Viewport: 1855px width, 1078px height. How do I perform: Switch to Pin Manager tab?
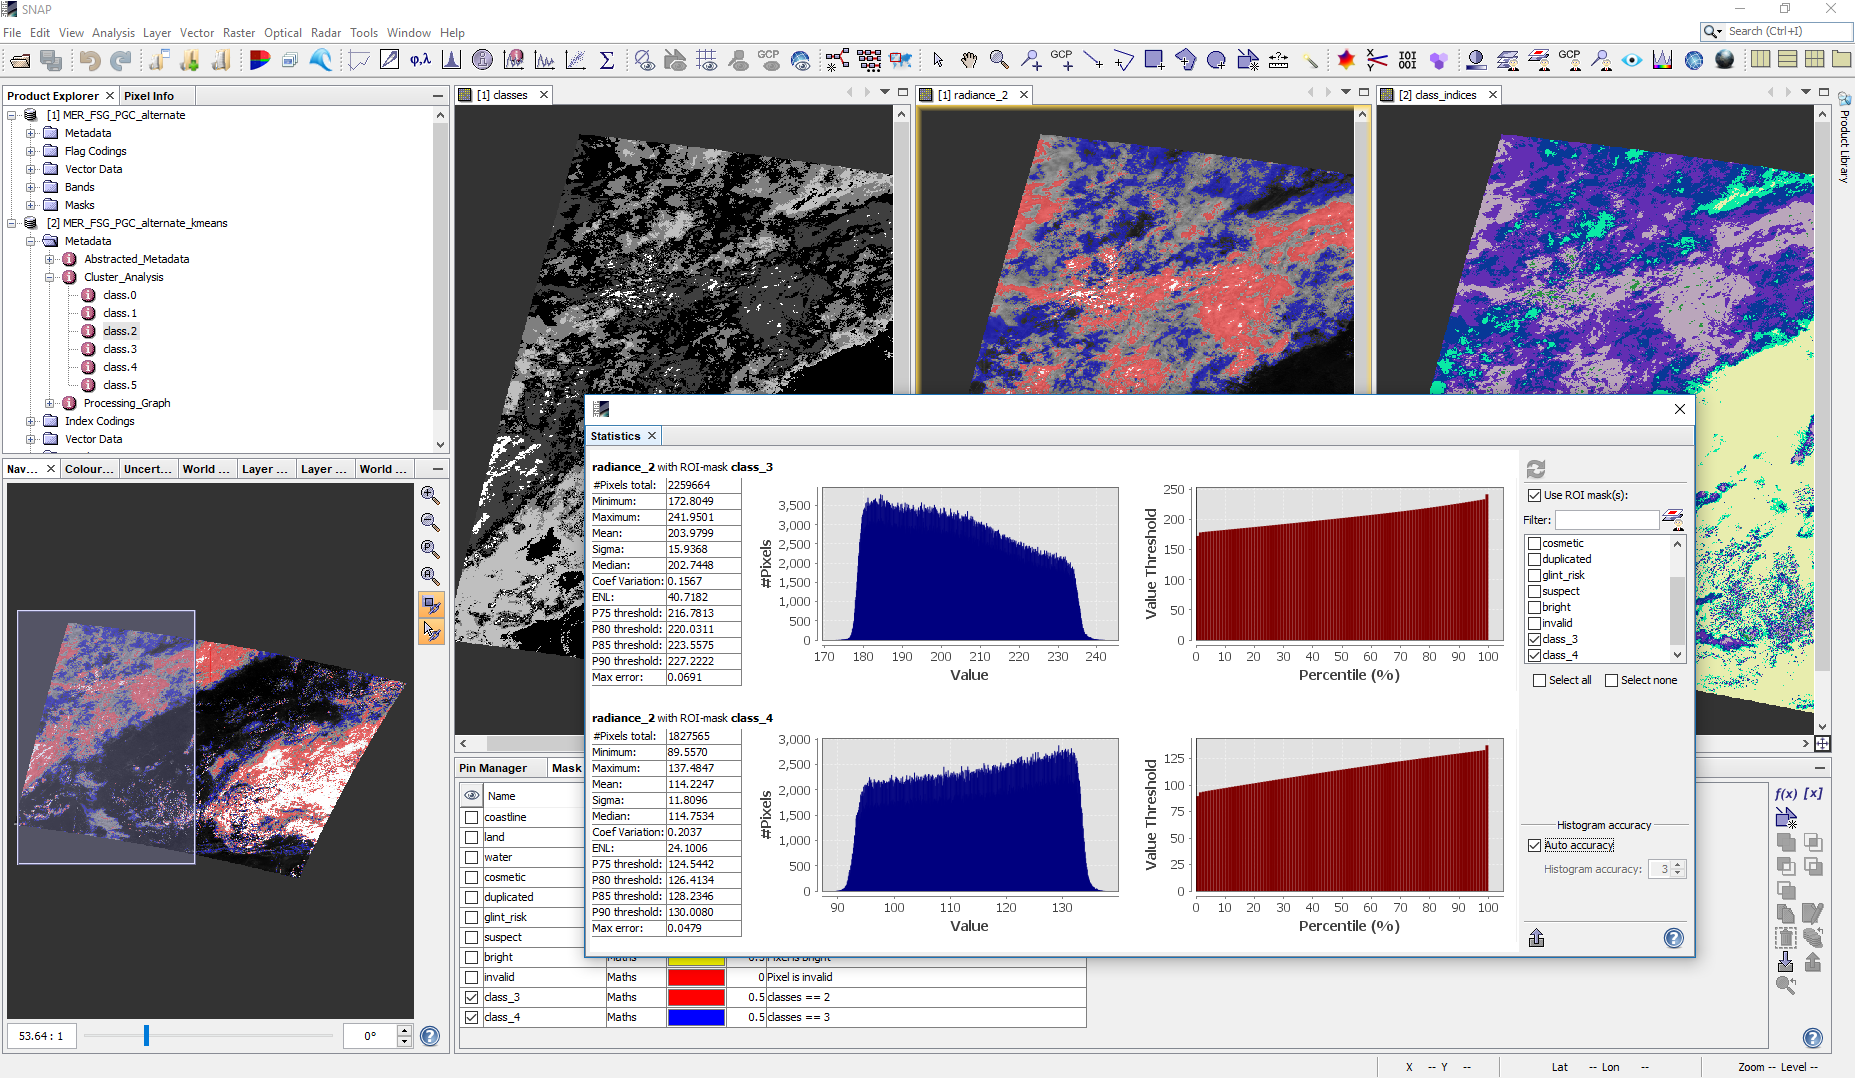pos(493,768)
